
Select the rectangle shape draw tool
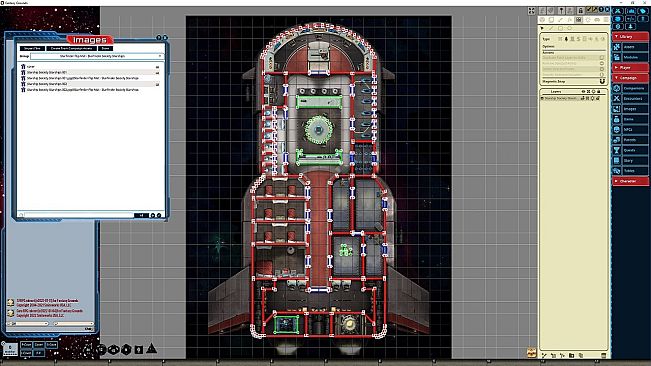coord(560,28)
